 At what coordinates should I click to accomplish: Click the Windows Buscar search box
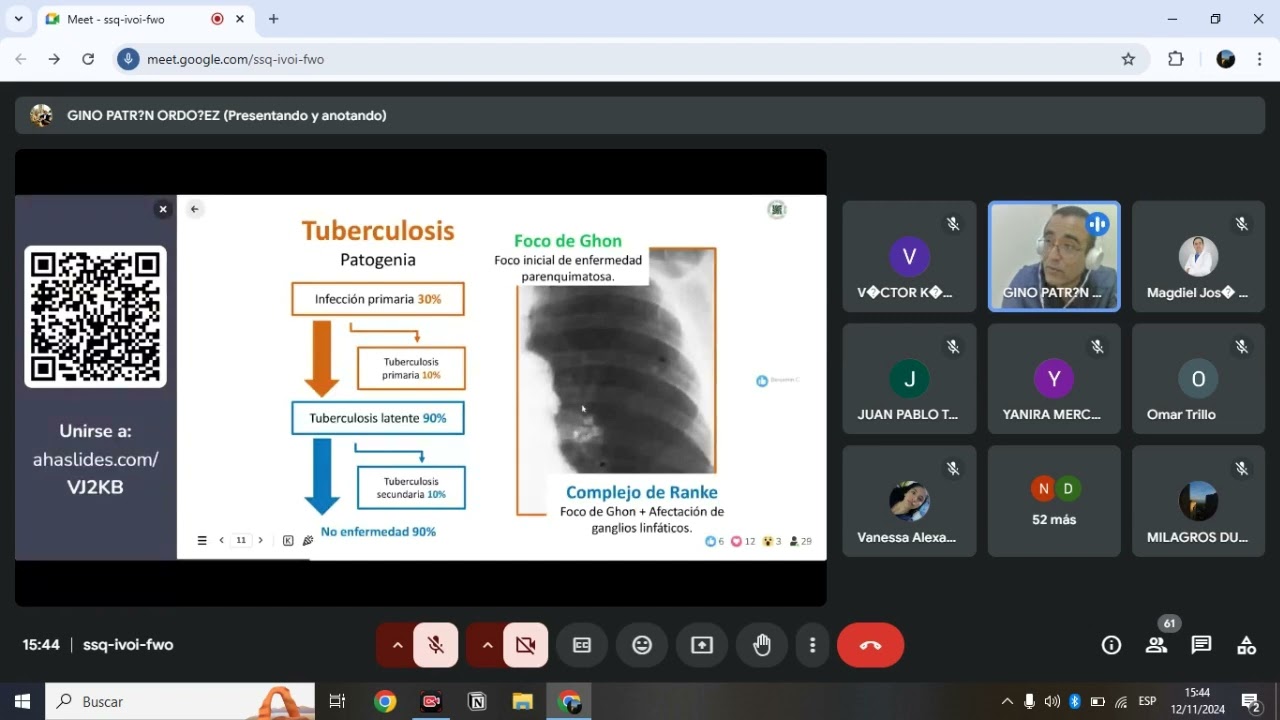click(180, 701)
